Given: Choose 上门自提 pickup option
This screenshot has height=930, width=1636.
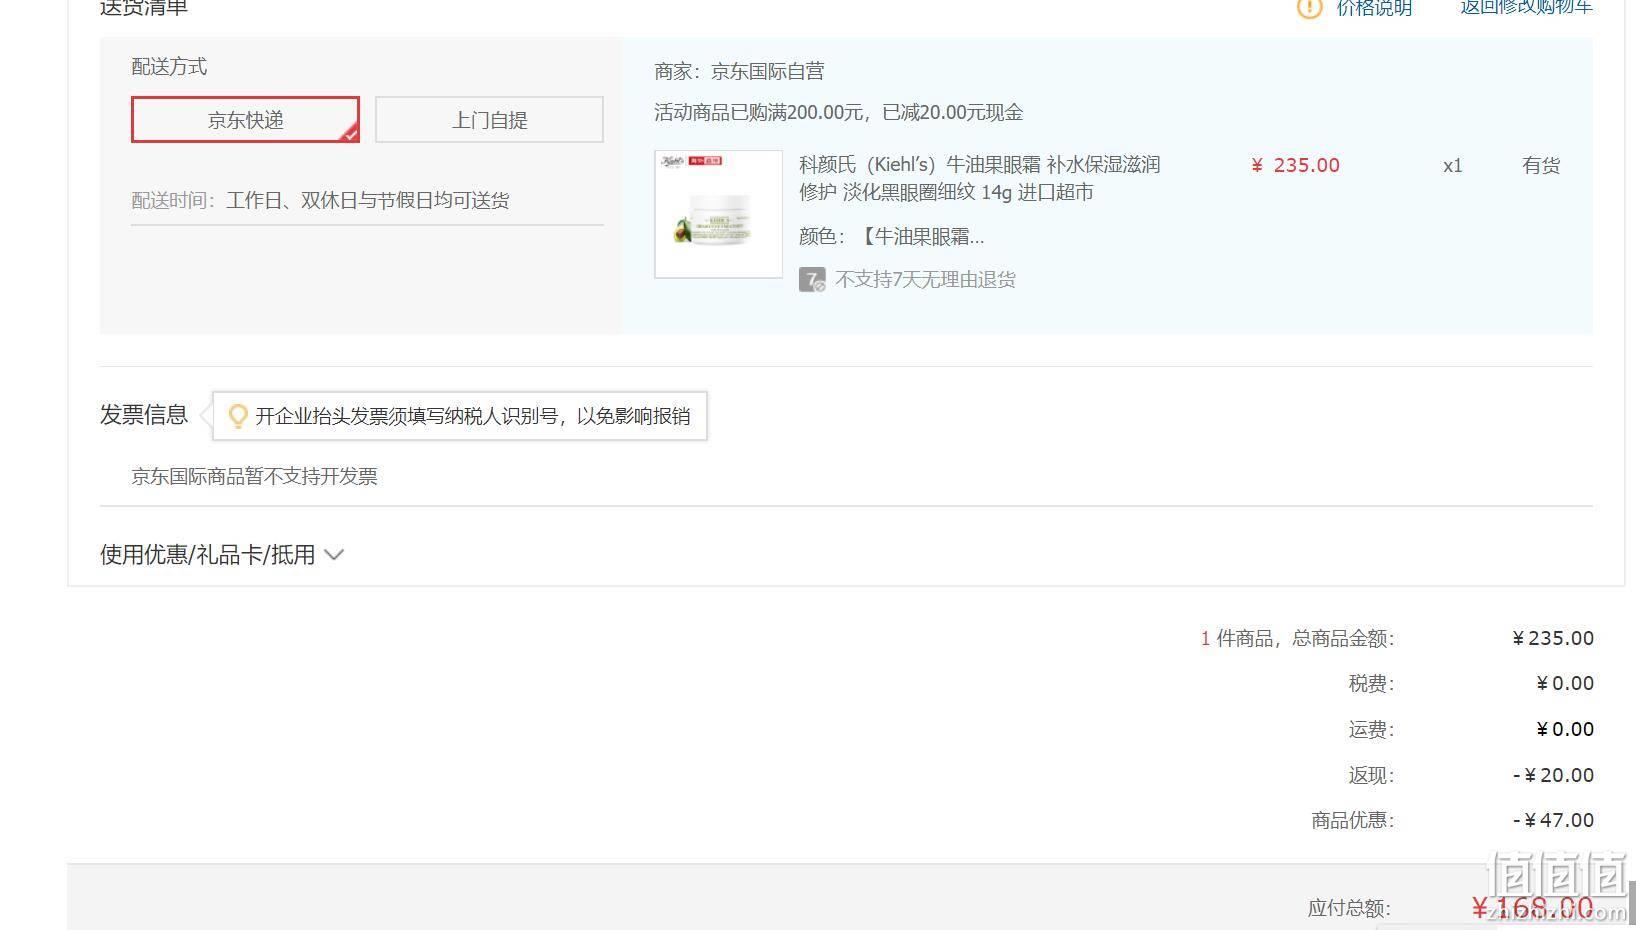Looking at the screenshot, I should pyautogui.click(x=489, y=120).
